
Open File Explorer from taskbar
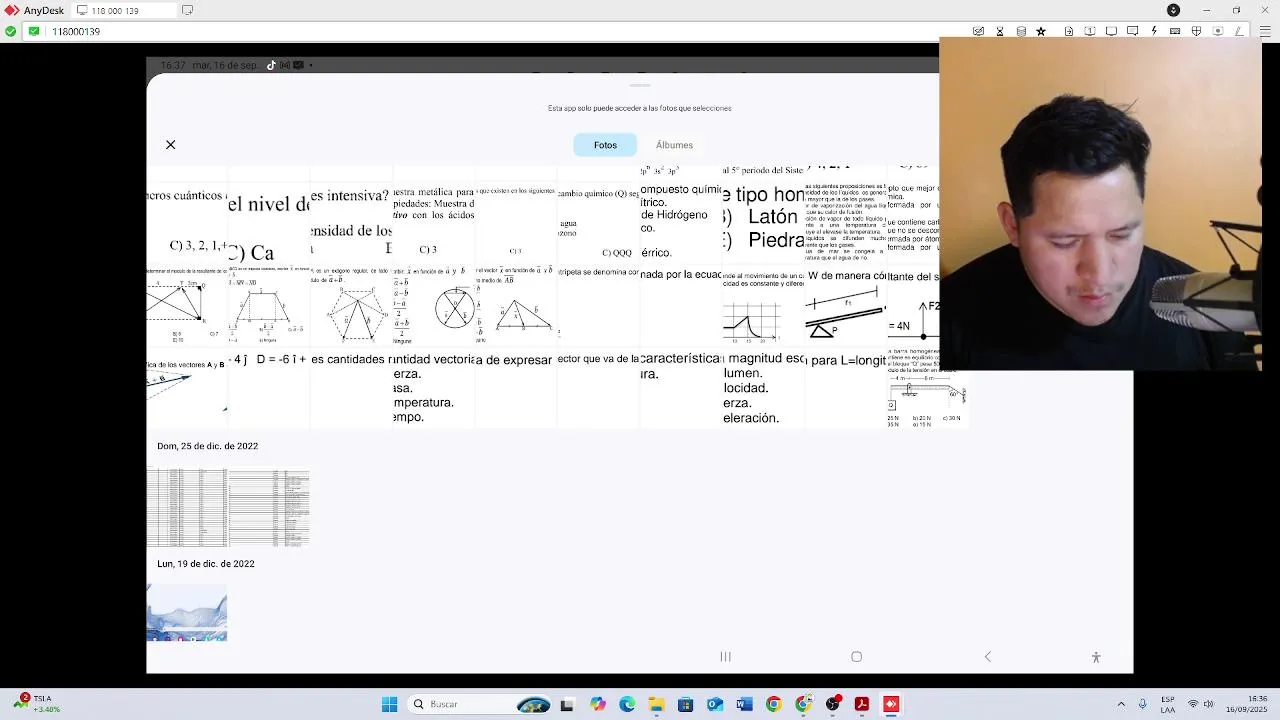[656, 704]
